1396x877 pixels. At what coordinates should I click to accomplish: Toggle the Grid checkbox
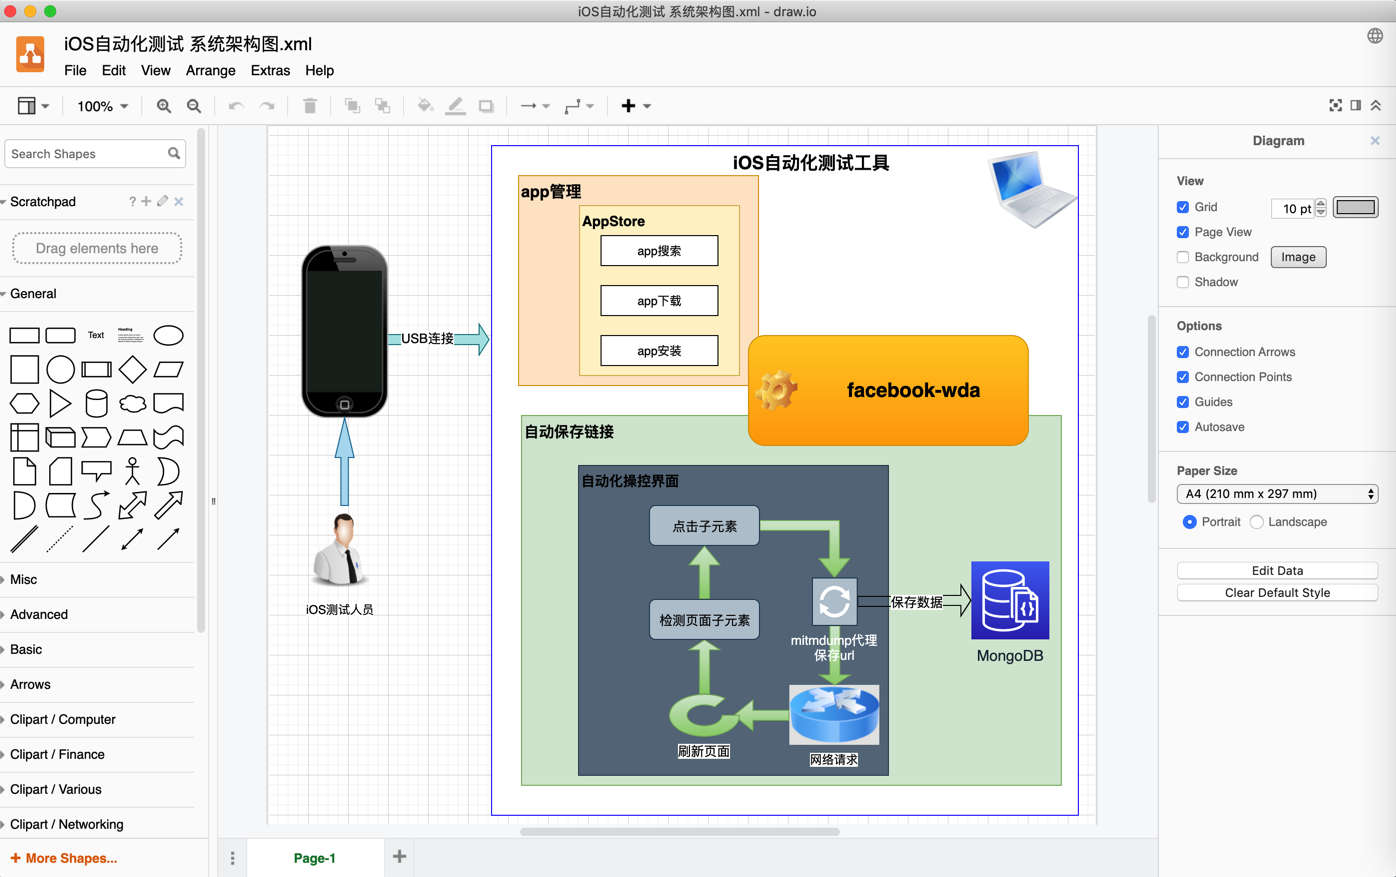pyautogui.click(x=1183, y=207)
